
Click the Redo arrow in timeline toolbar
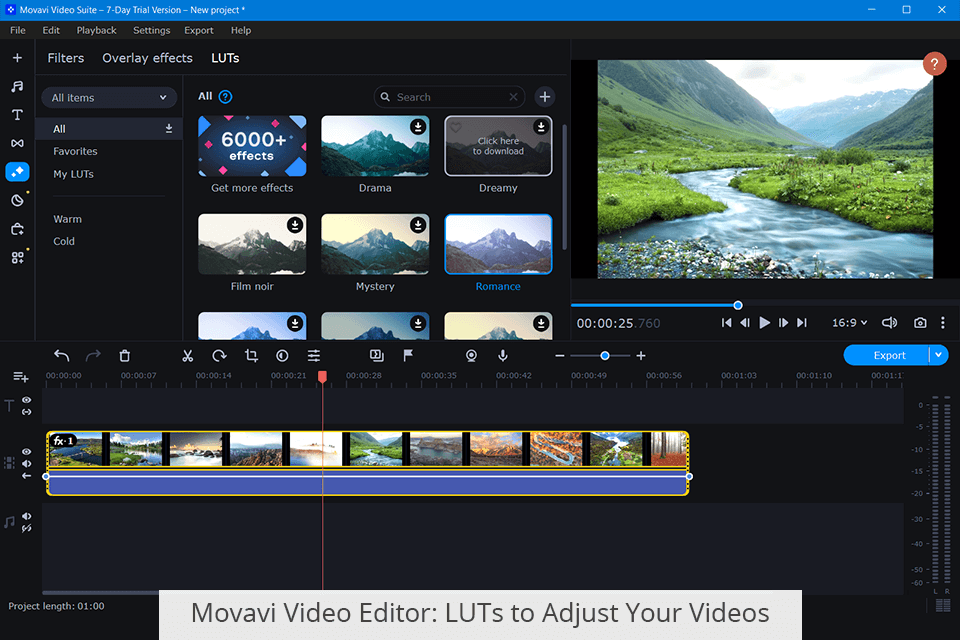(x=93, y=355)
